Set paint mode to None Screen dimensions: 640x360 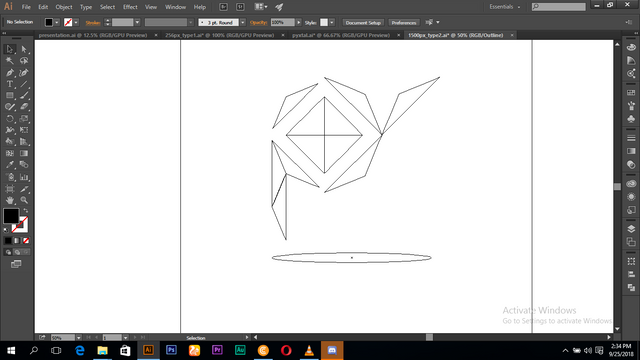[26, 241]
